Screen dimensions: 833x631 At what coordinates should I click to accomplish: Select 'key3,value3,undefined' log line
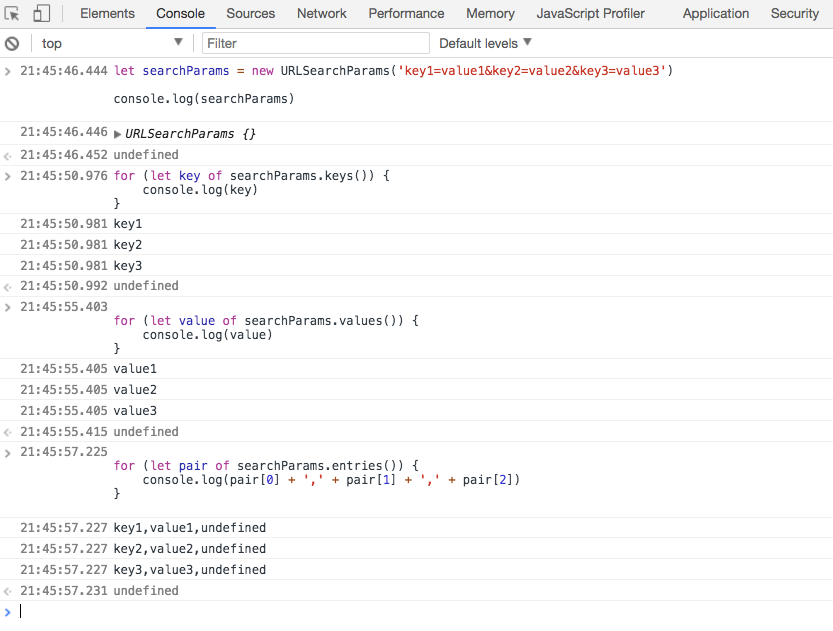(x=190, y=570)
